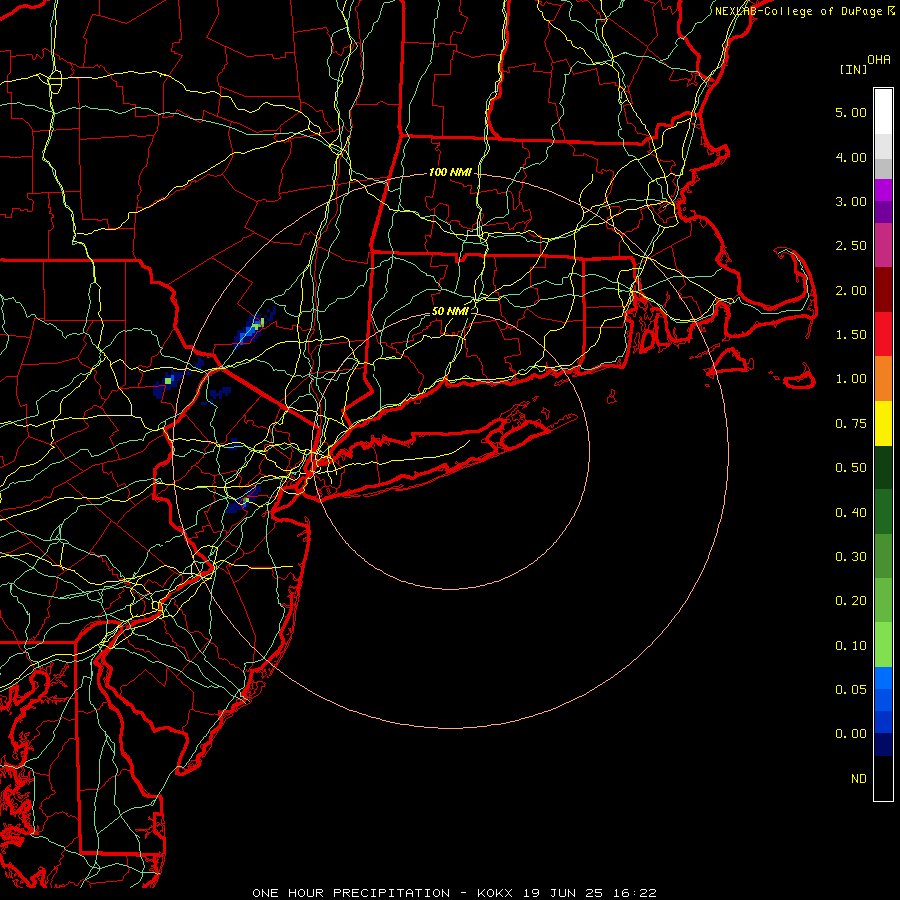This screenshot has width=900, height=900.
Task: Select the "2.00" legend value
Action: [x=851, y=290]
